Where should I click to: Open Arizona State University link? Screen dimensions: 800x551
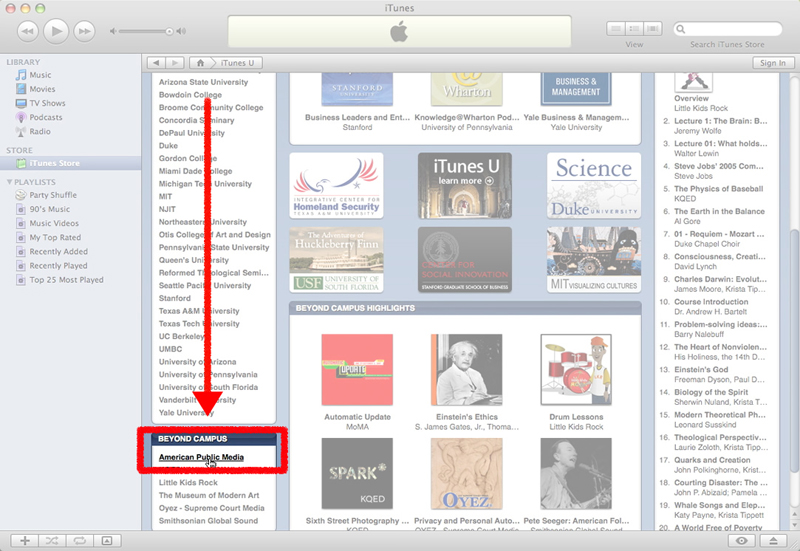click(x=203, y=82)
